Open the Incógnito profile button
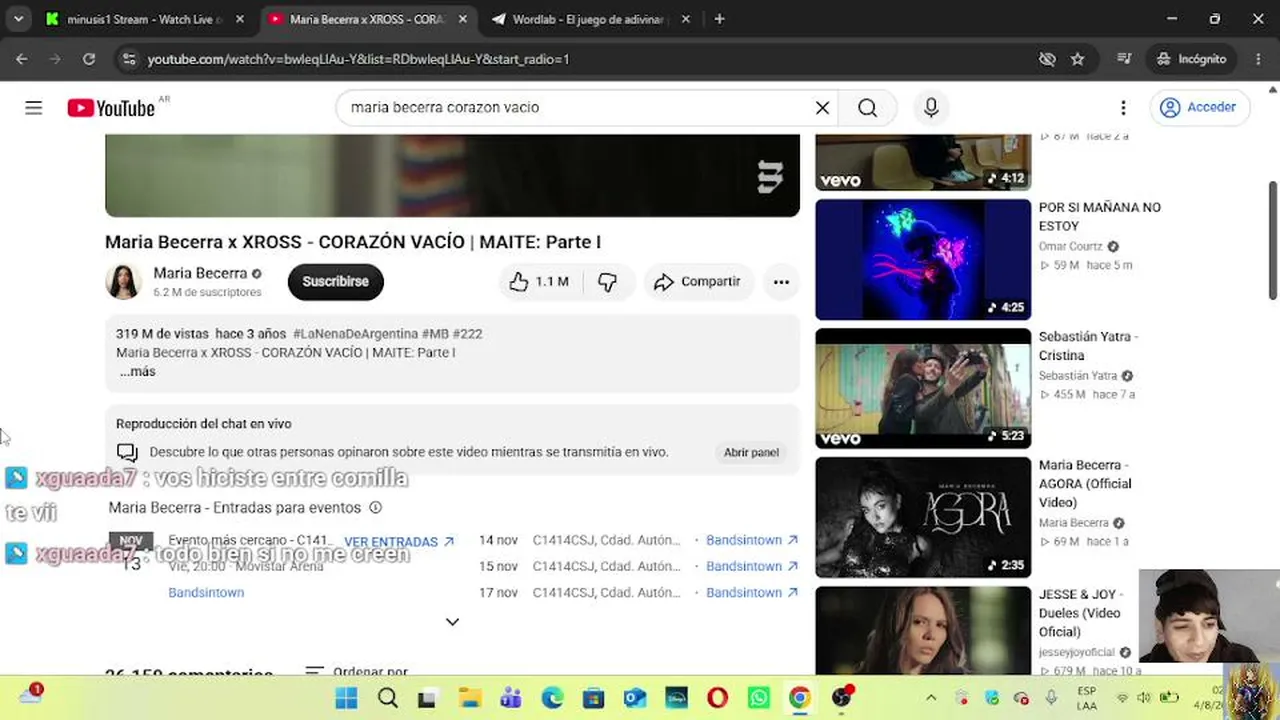The image size is (1280, 720). pos(1192,59)
